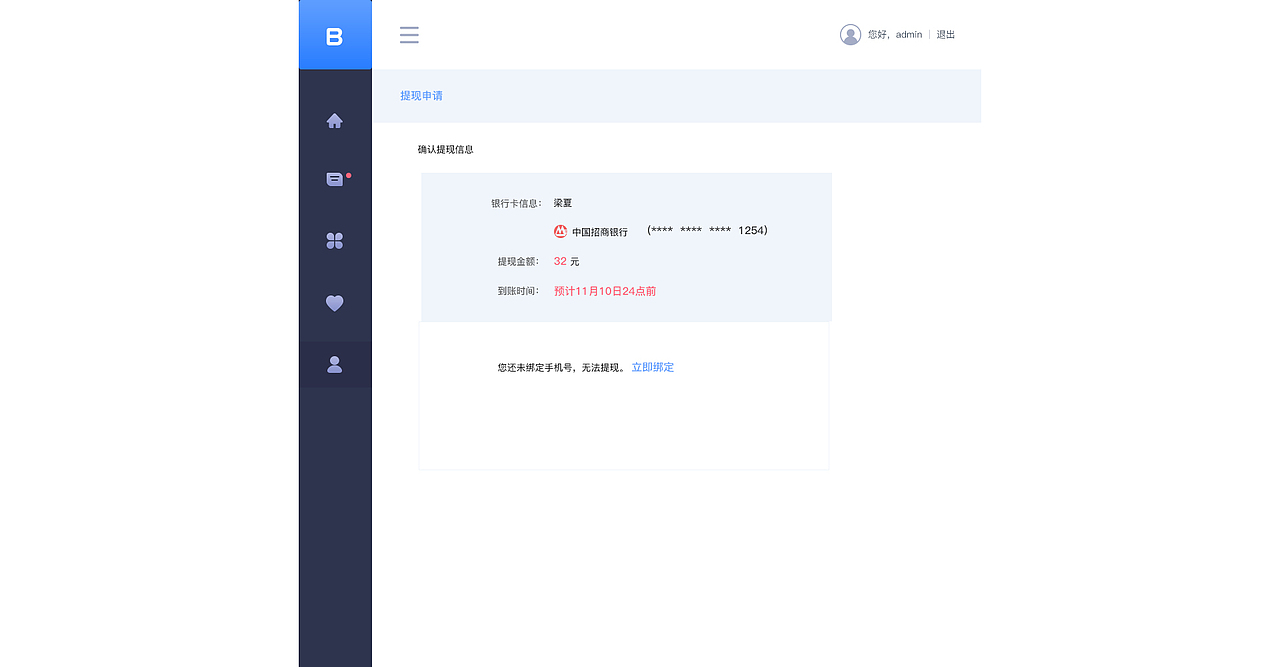Screen dimensions: 1280x667
Task: Open the home icon in sidebar
Action: [x=335, y=121]
